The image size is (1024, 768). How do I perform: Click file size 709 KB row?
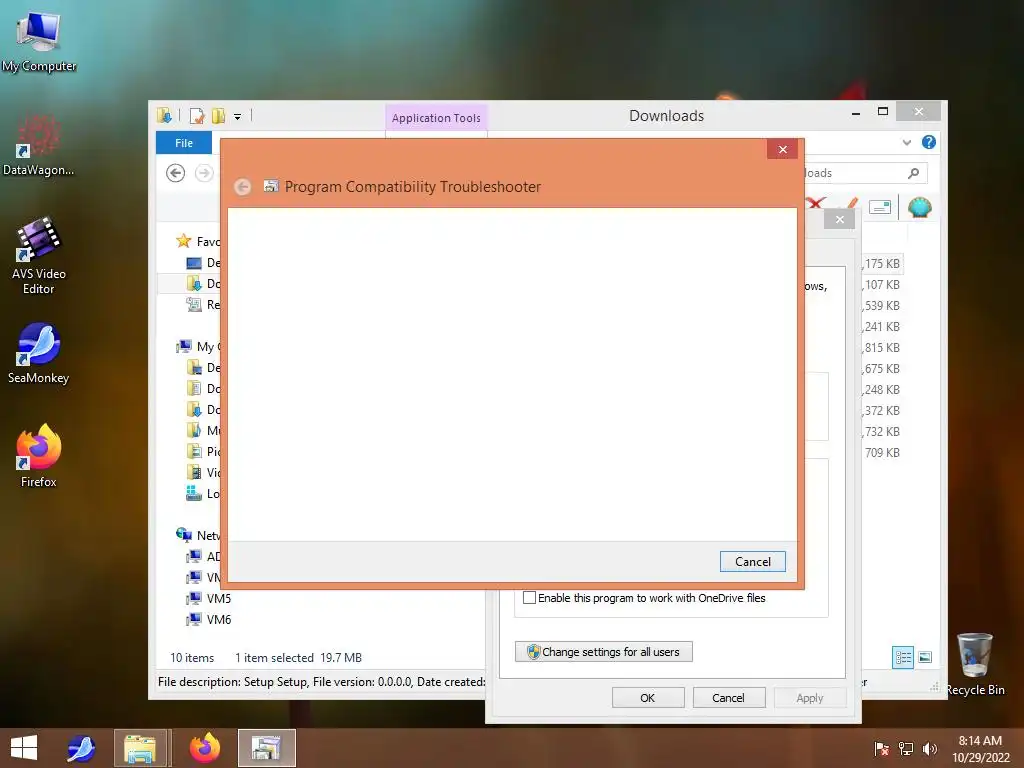point(882,453)
